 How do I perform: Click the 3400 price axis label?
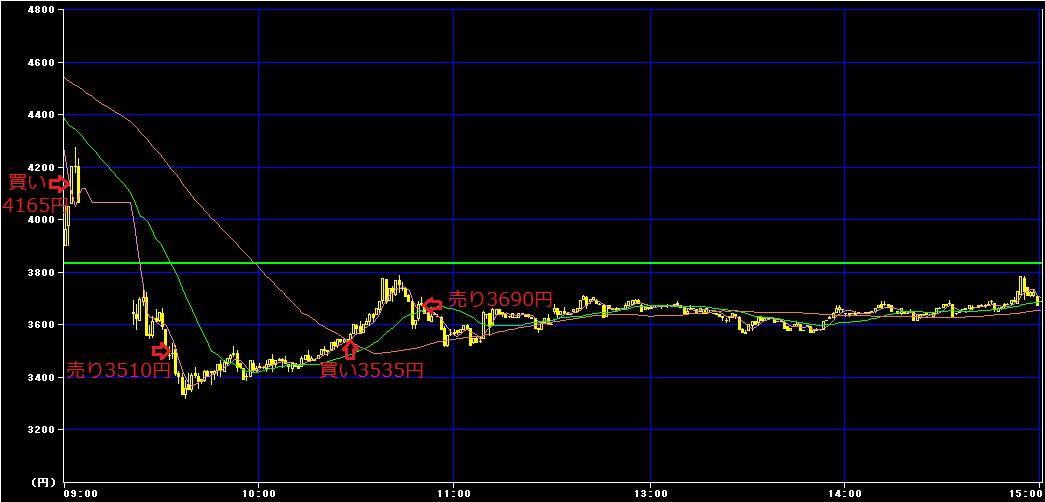click(x=42, y=378)
